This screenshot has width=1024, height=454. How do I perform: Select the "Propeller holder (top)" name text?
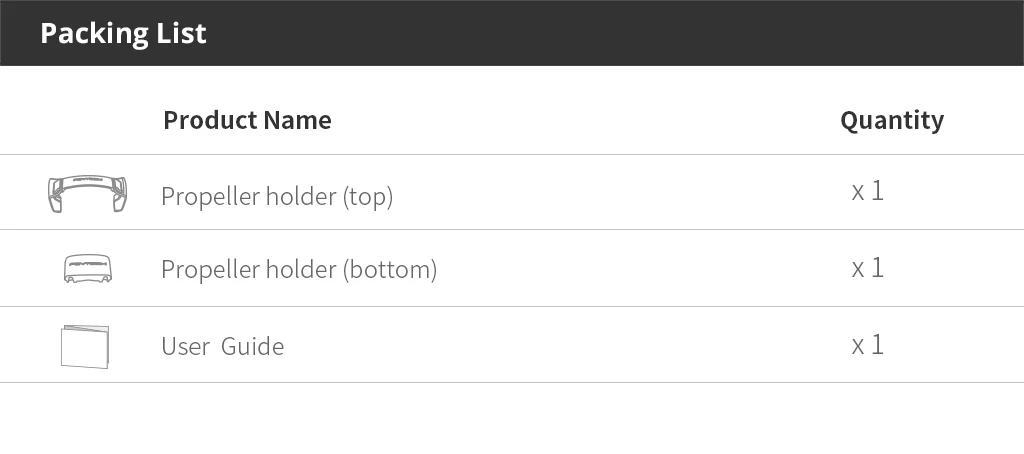pyautogui.click(x=276, y=196)
